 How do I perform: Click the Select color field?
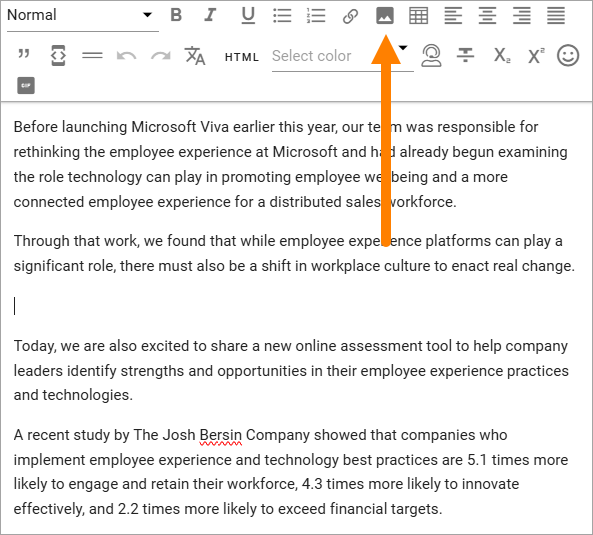[342, 56]
